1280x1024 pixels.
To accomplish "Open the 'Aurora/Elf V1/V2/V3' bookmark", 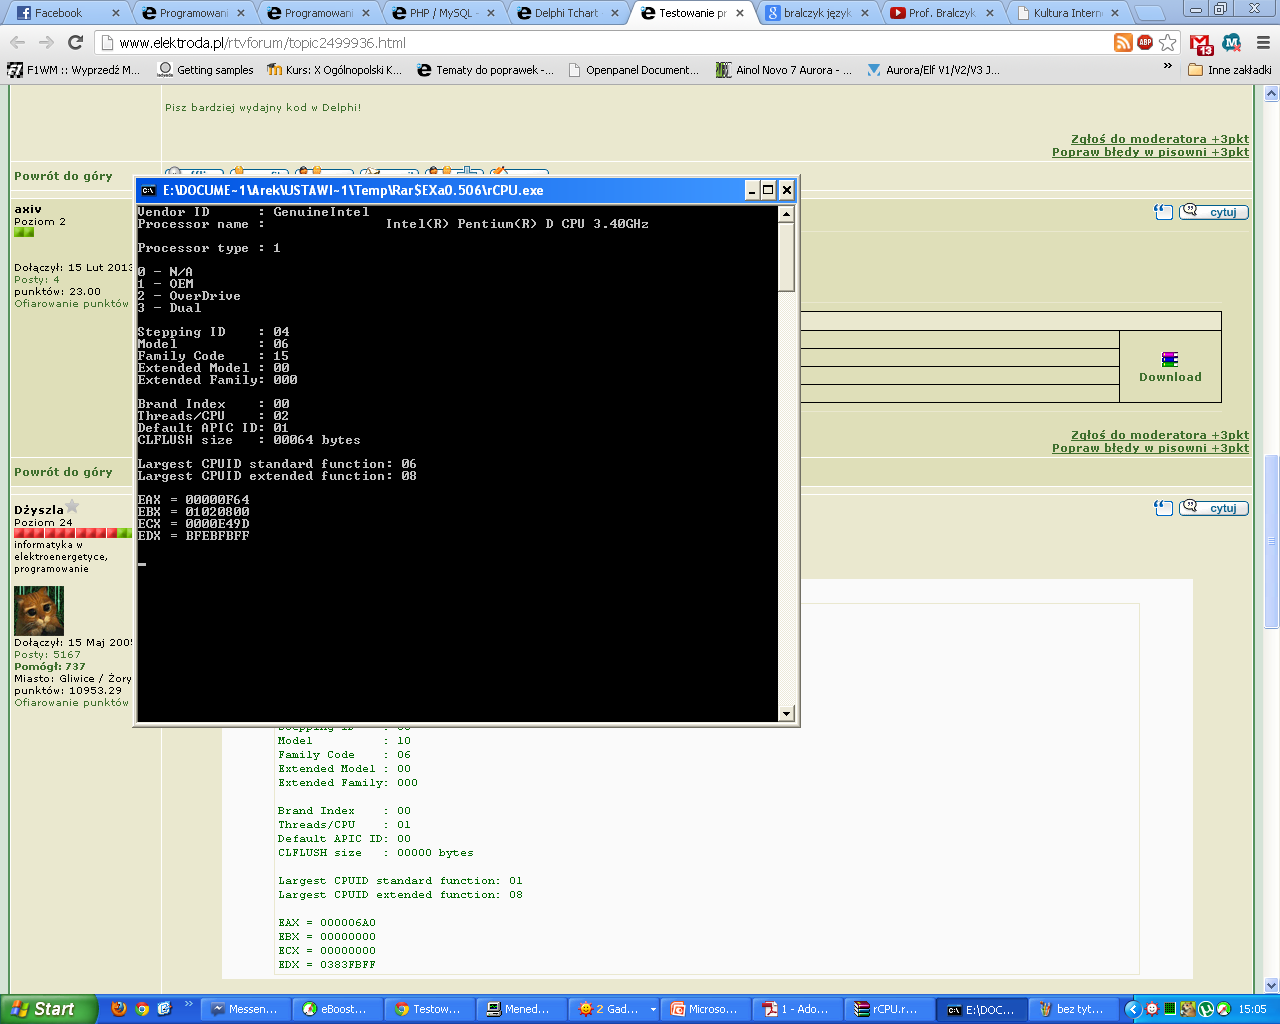I will point(933,70).
